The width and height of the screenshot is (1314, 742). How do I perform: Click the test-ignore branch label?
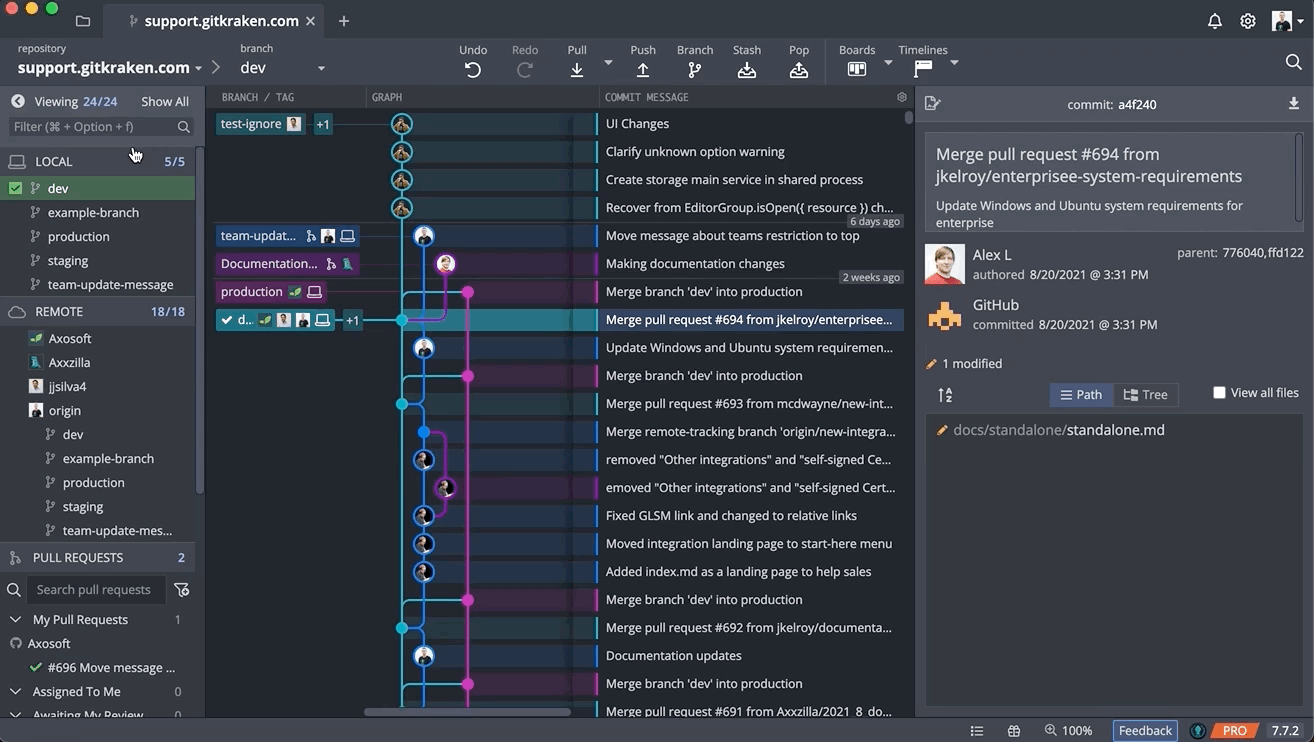[260, 124]
